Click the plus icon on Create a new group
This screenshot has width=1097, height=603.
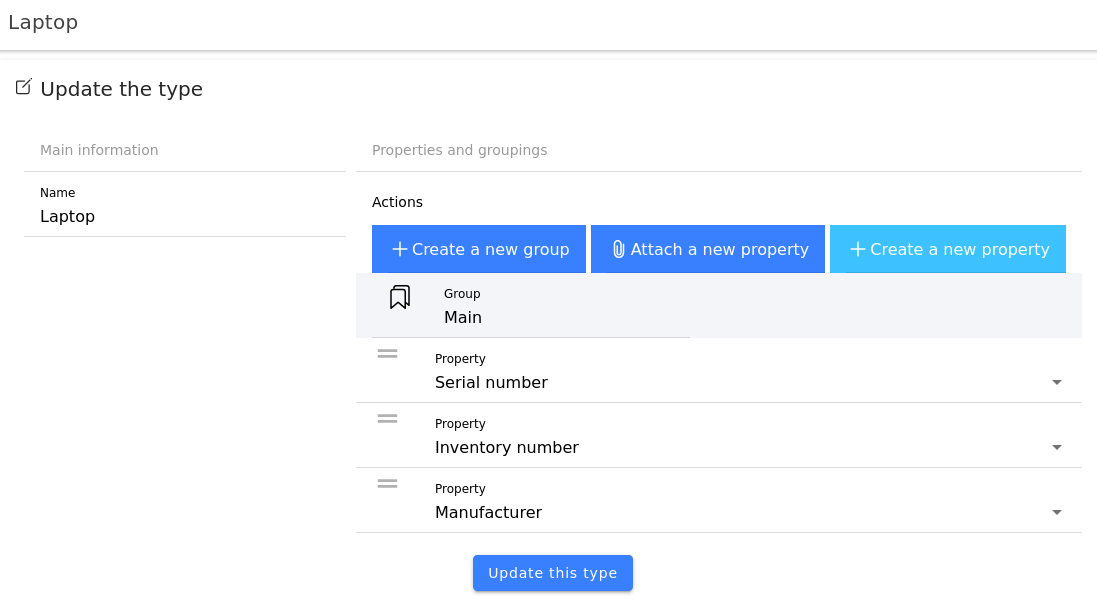pos(399,249)
